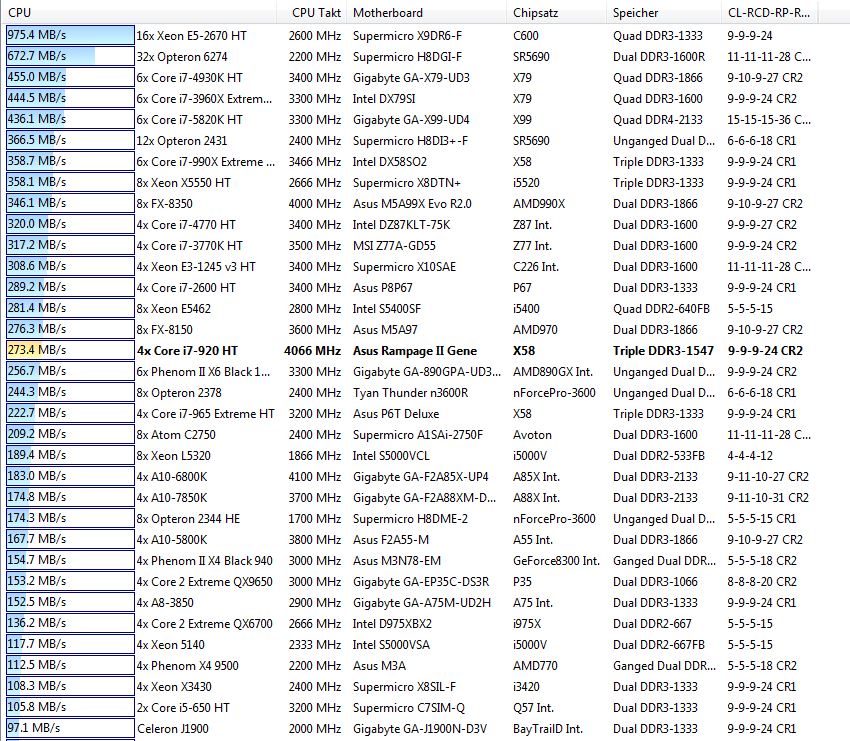The width and height of the screenshot is (850, 741).
Task: Click the Triple DDR3-1547 memory cell
Action: coord(664,351)
